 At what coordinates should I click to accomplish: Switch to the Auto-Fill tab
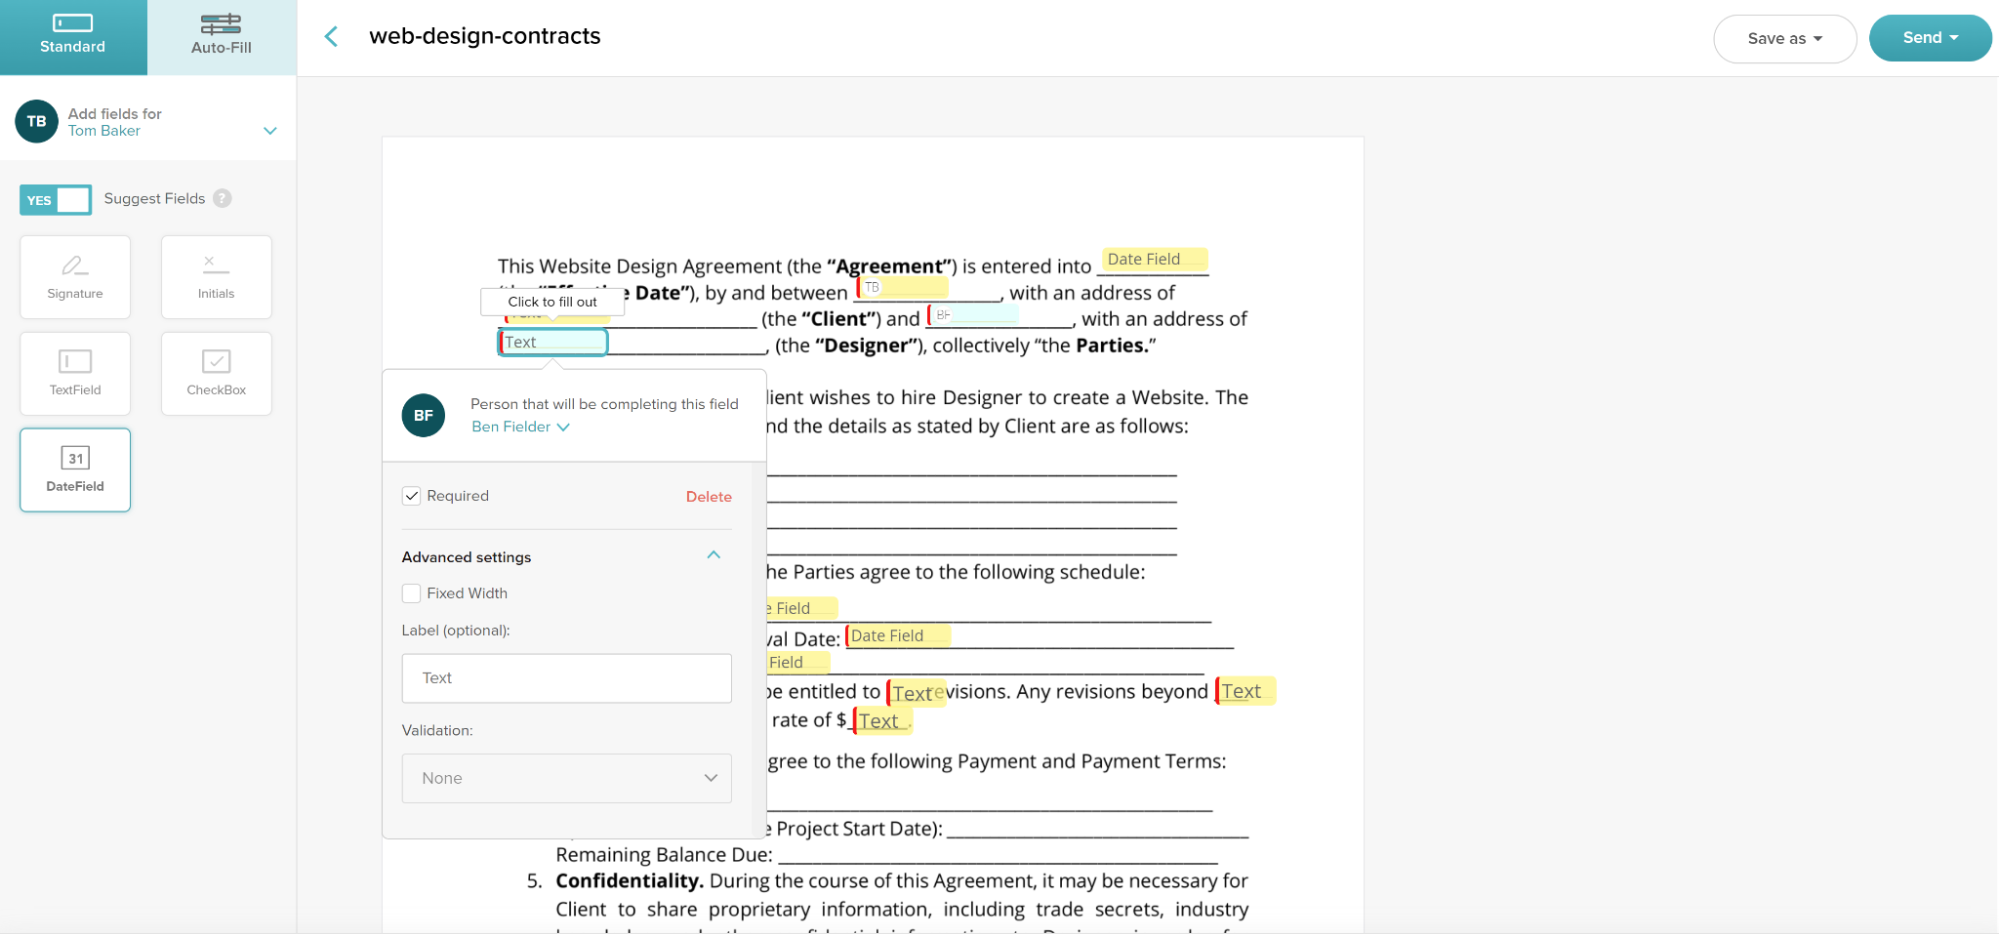click(x=221, y=37)
